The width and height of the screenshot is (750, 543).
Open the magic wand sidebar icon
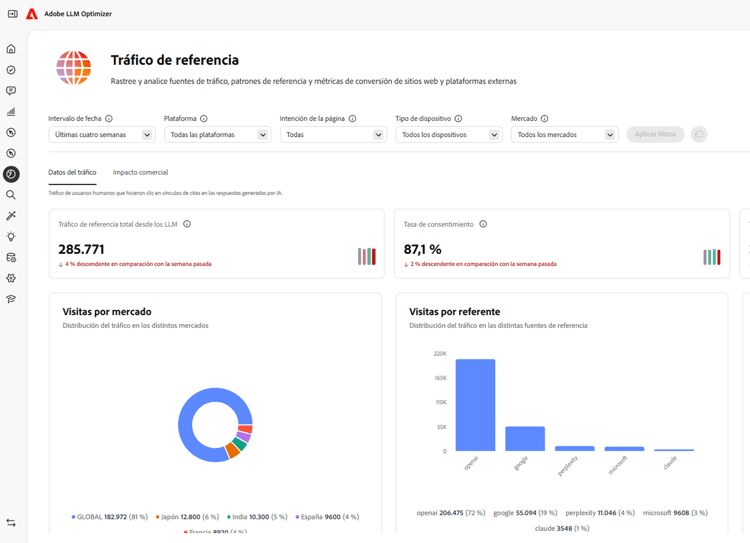pyautogui.click(x=11, y=216)
